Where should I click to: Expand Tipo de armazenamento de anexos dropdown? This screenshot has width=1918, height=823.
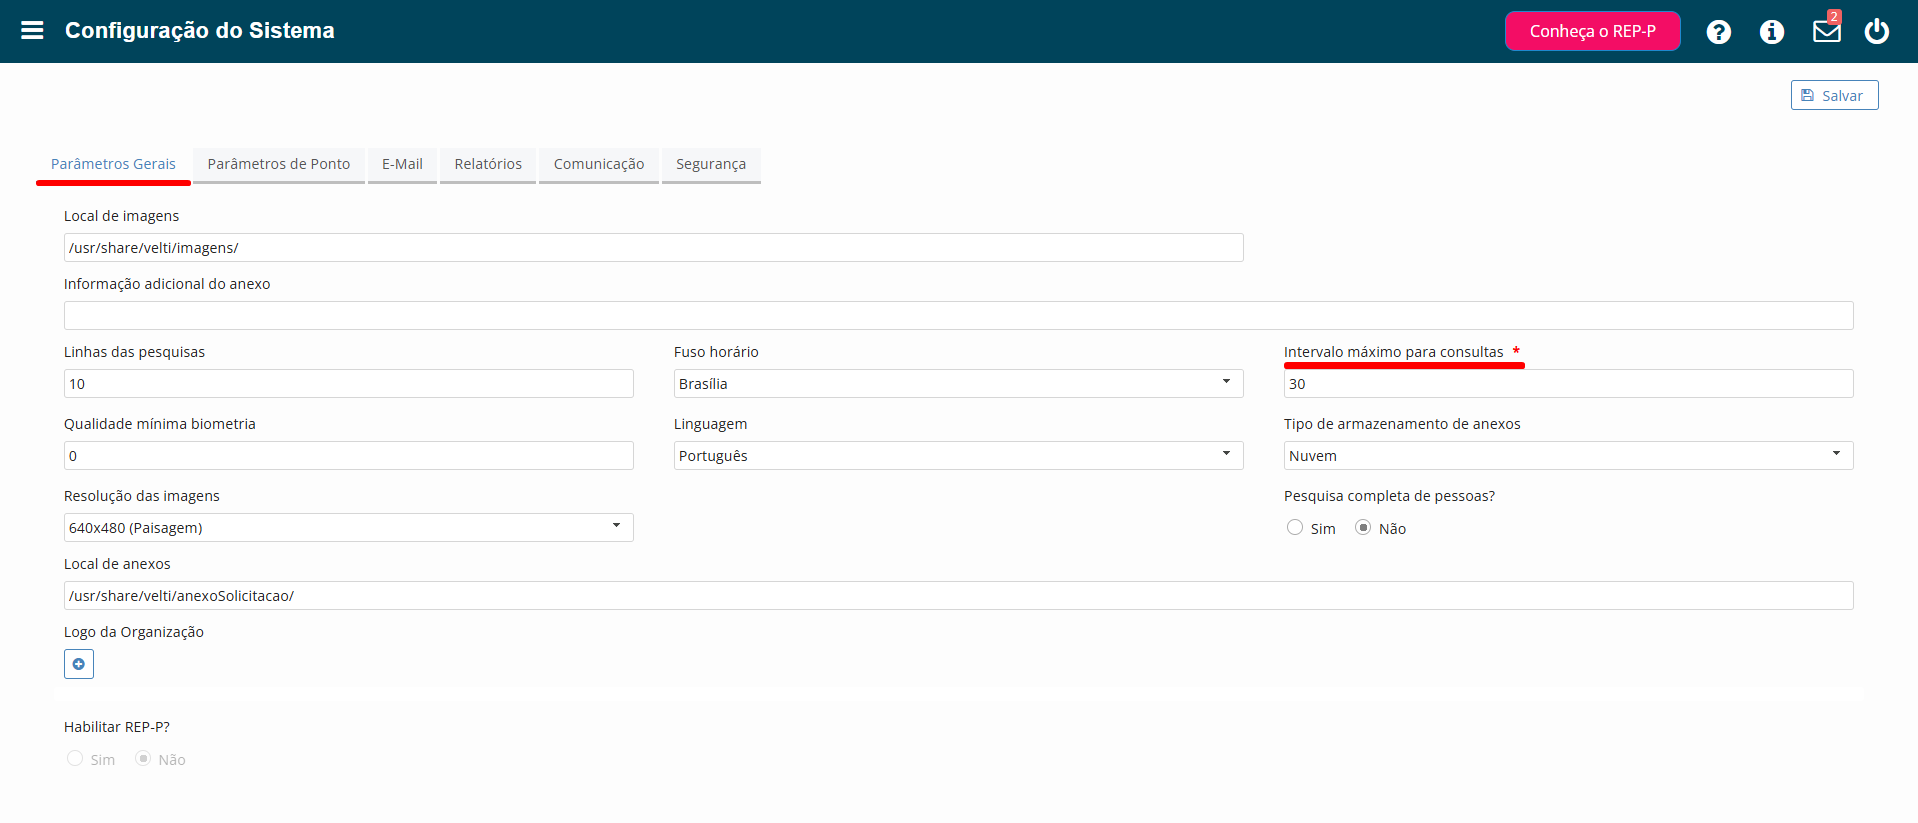(1568, 456)
